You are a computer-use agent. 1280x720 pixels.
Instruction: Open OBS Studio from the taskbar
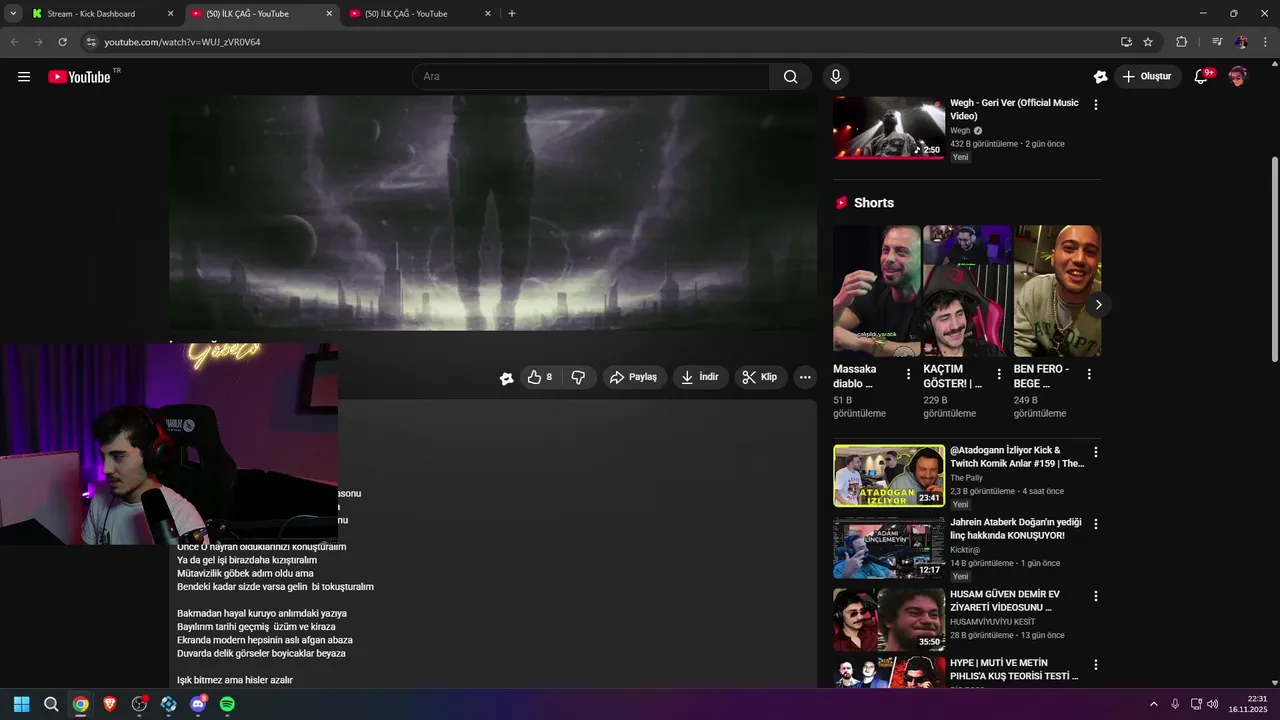pyautogui.click(x=139, y=704)
